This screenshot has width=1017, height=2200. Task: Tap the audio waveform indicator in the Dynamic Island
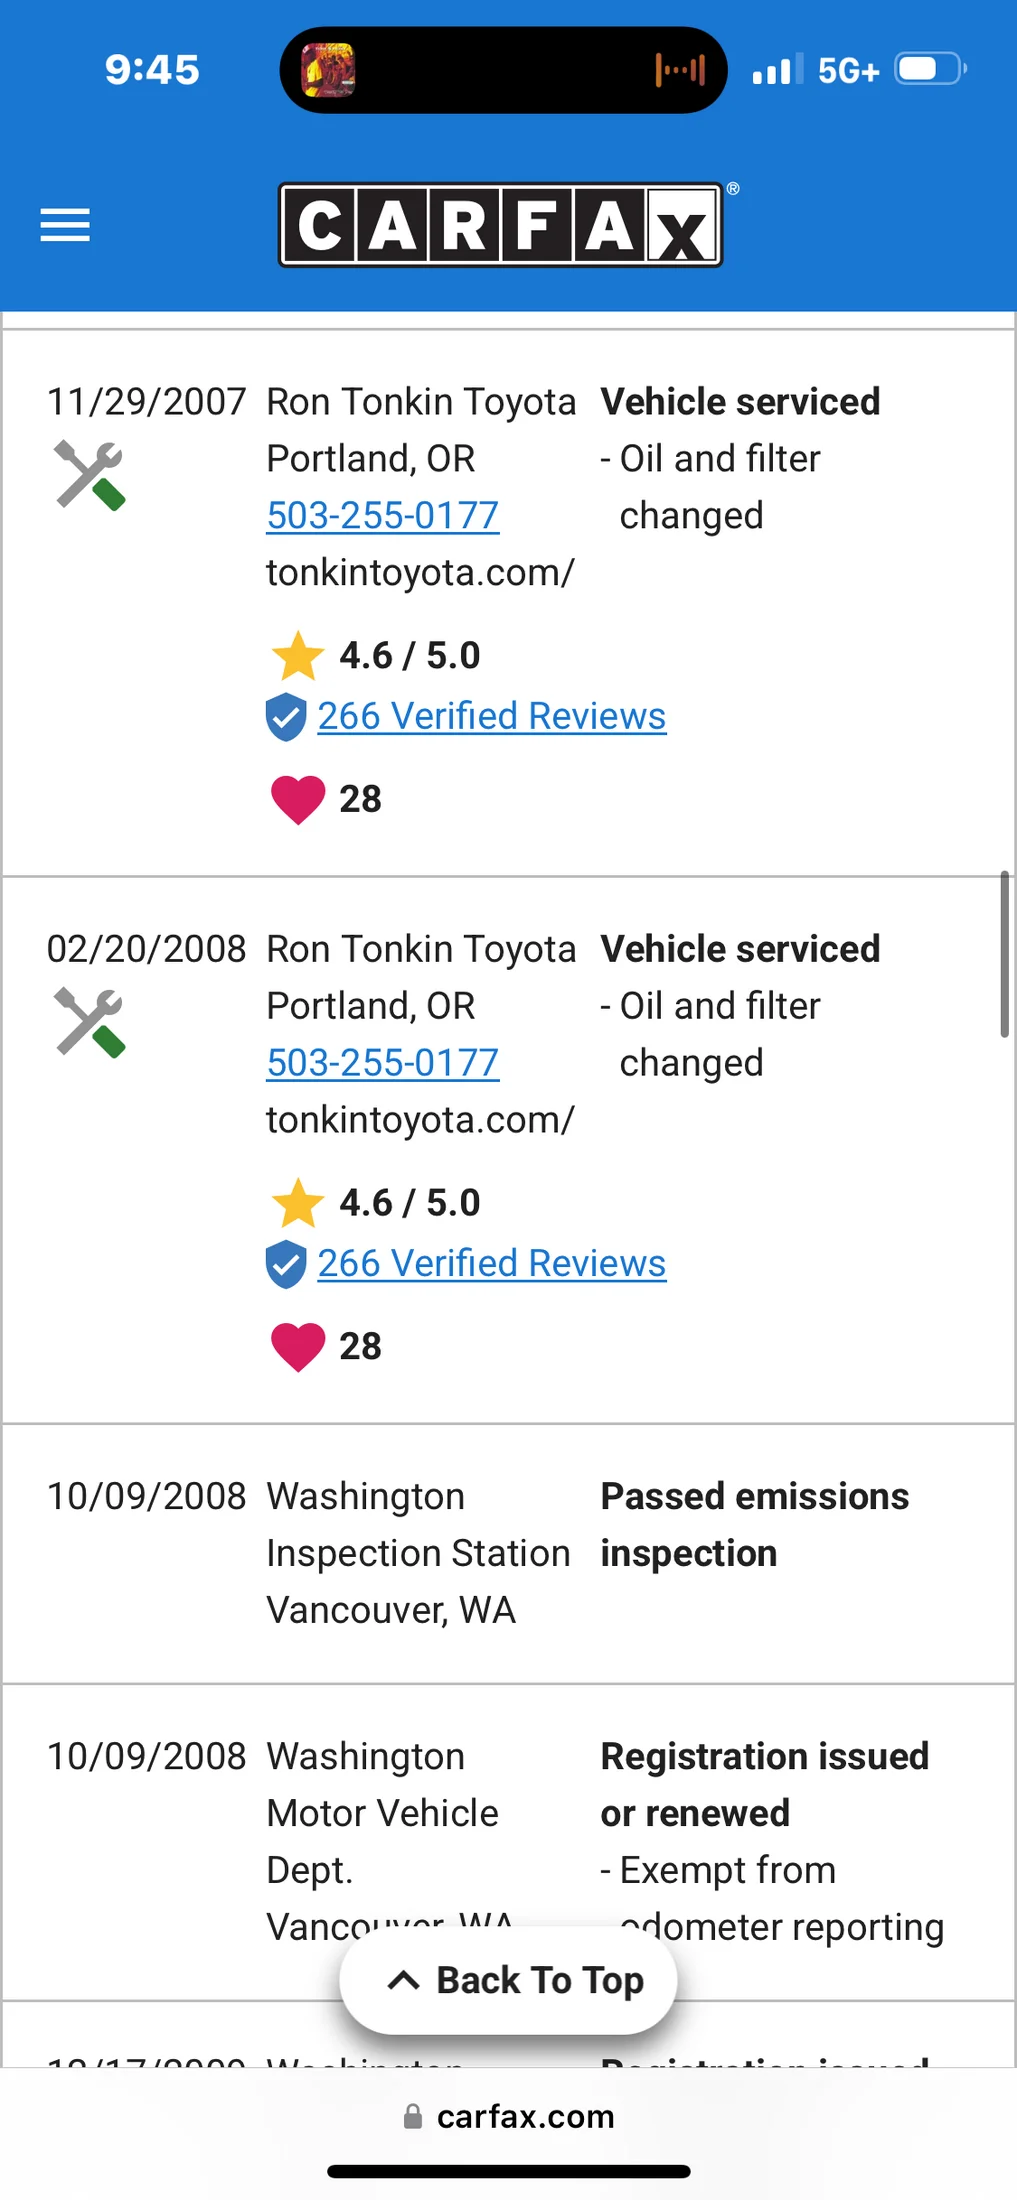click(x=680, y=70)
